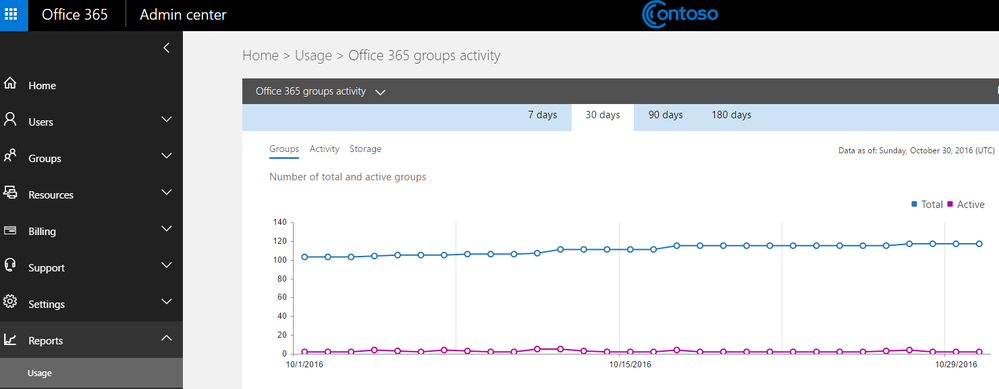Click the 10/29/2016 axis date label

tap(956, 365)
